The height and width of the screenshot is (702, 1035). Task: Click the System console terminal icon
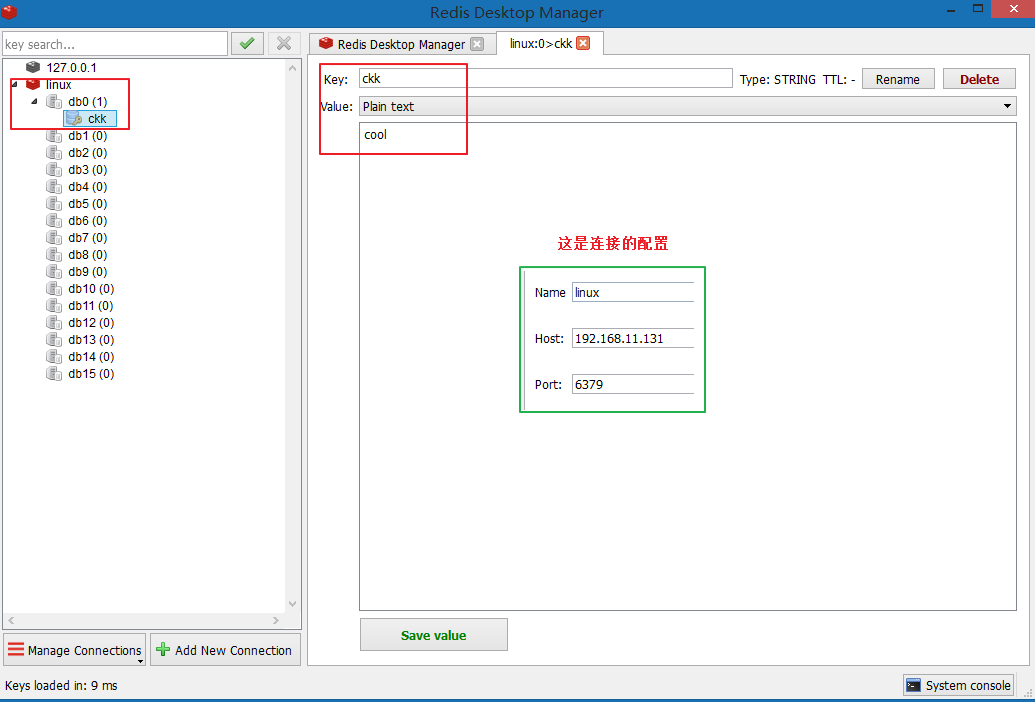pyautogui.click(x=914, y=686)
